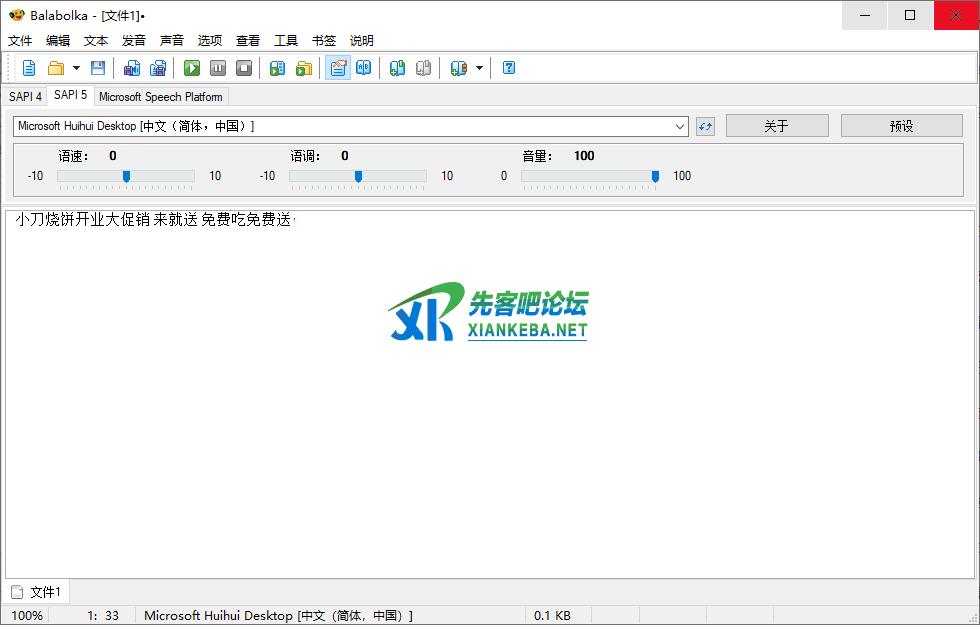This screenshot has height=625, width=980.
Task: Select the 文件1 document tab at bottom
Action: point(37,592)
